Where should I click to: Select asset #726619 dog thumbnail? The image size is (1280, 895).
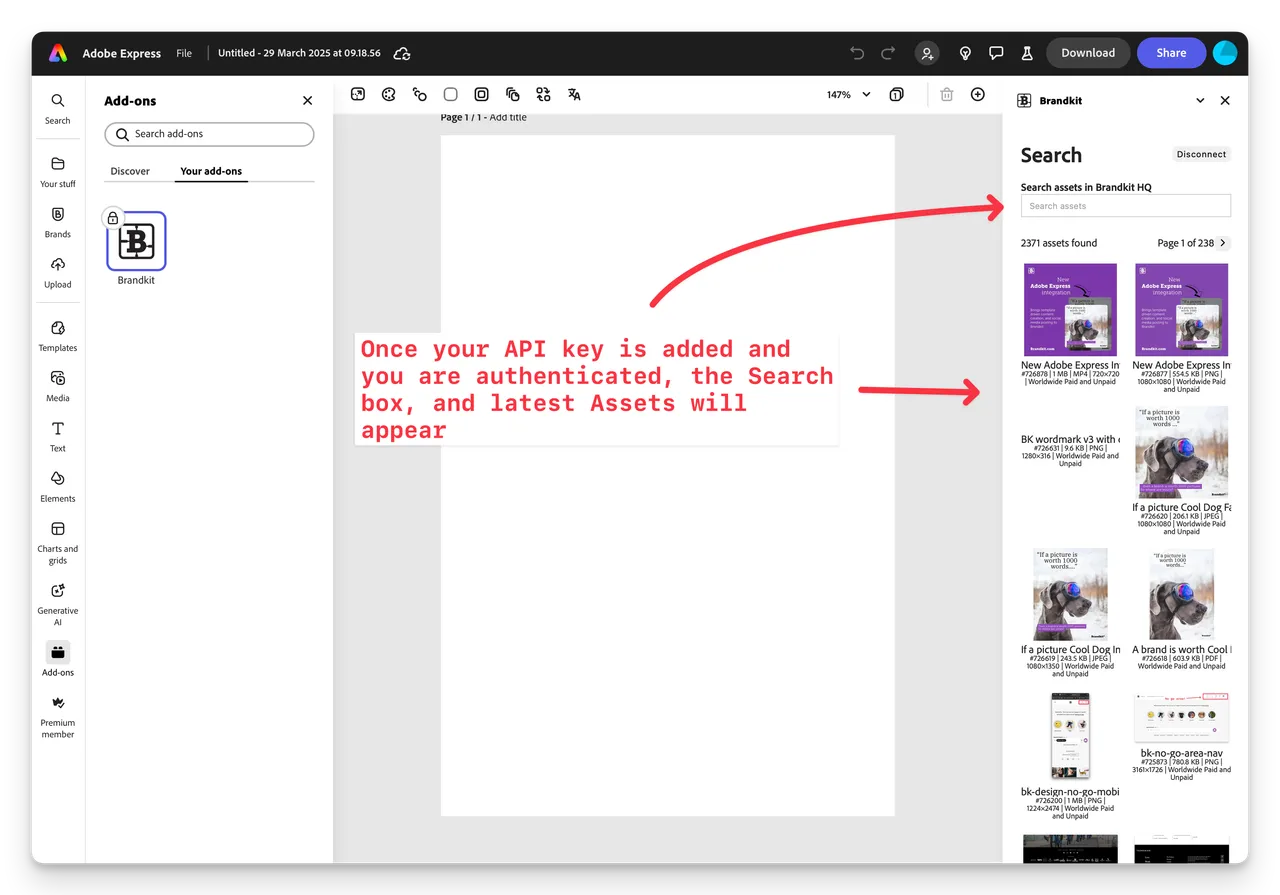click(1070, 594)
